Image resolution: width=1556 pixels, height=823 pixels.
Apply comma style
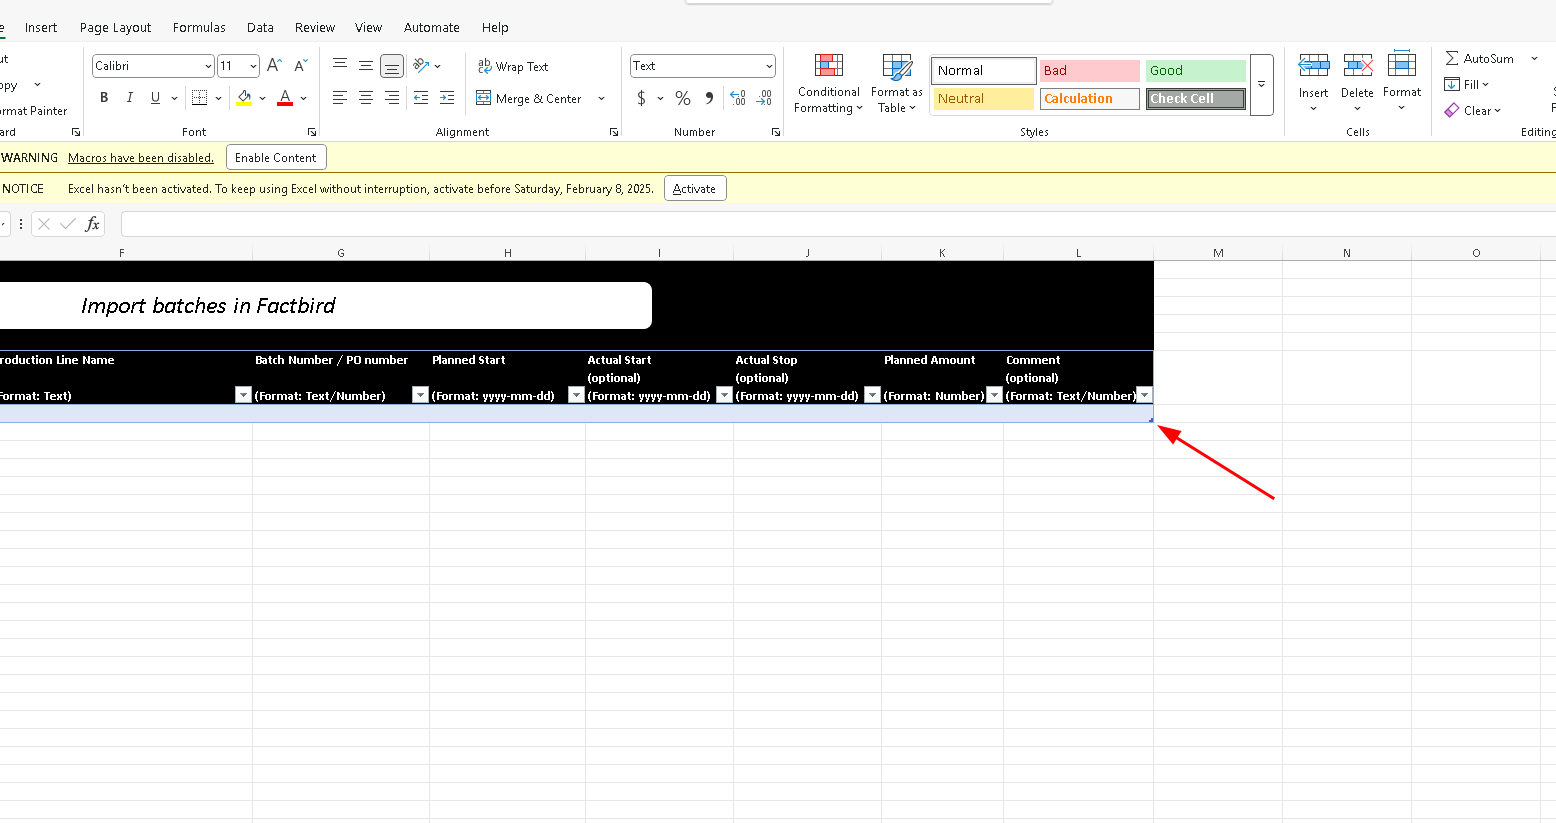tap(709, 98)
